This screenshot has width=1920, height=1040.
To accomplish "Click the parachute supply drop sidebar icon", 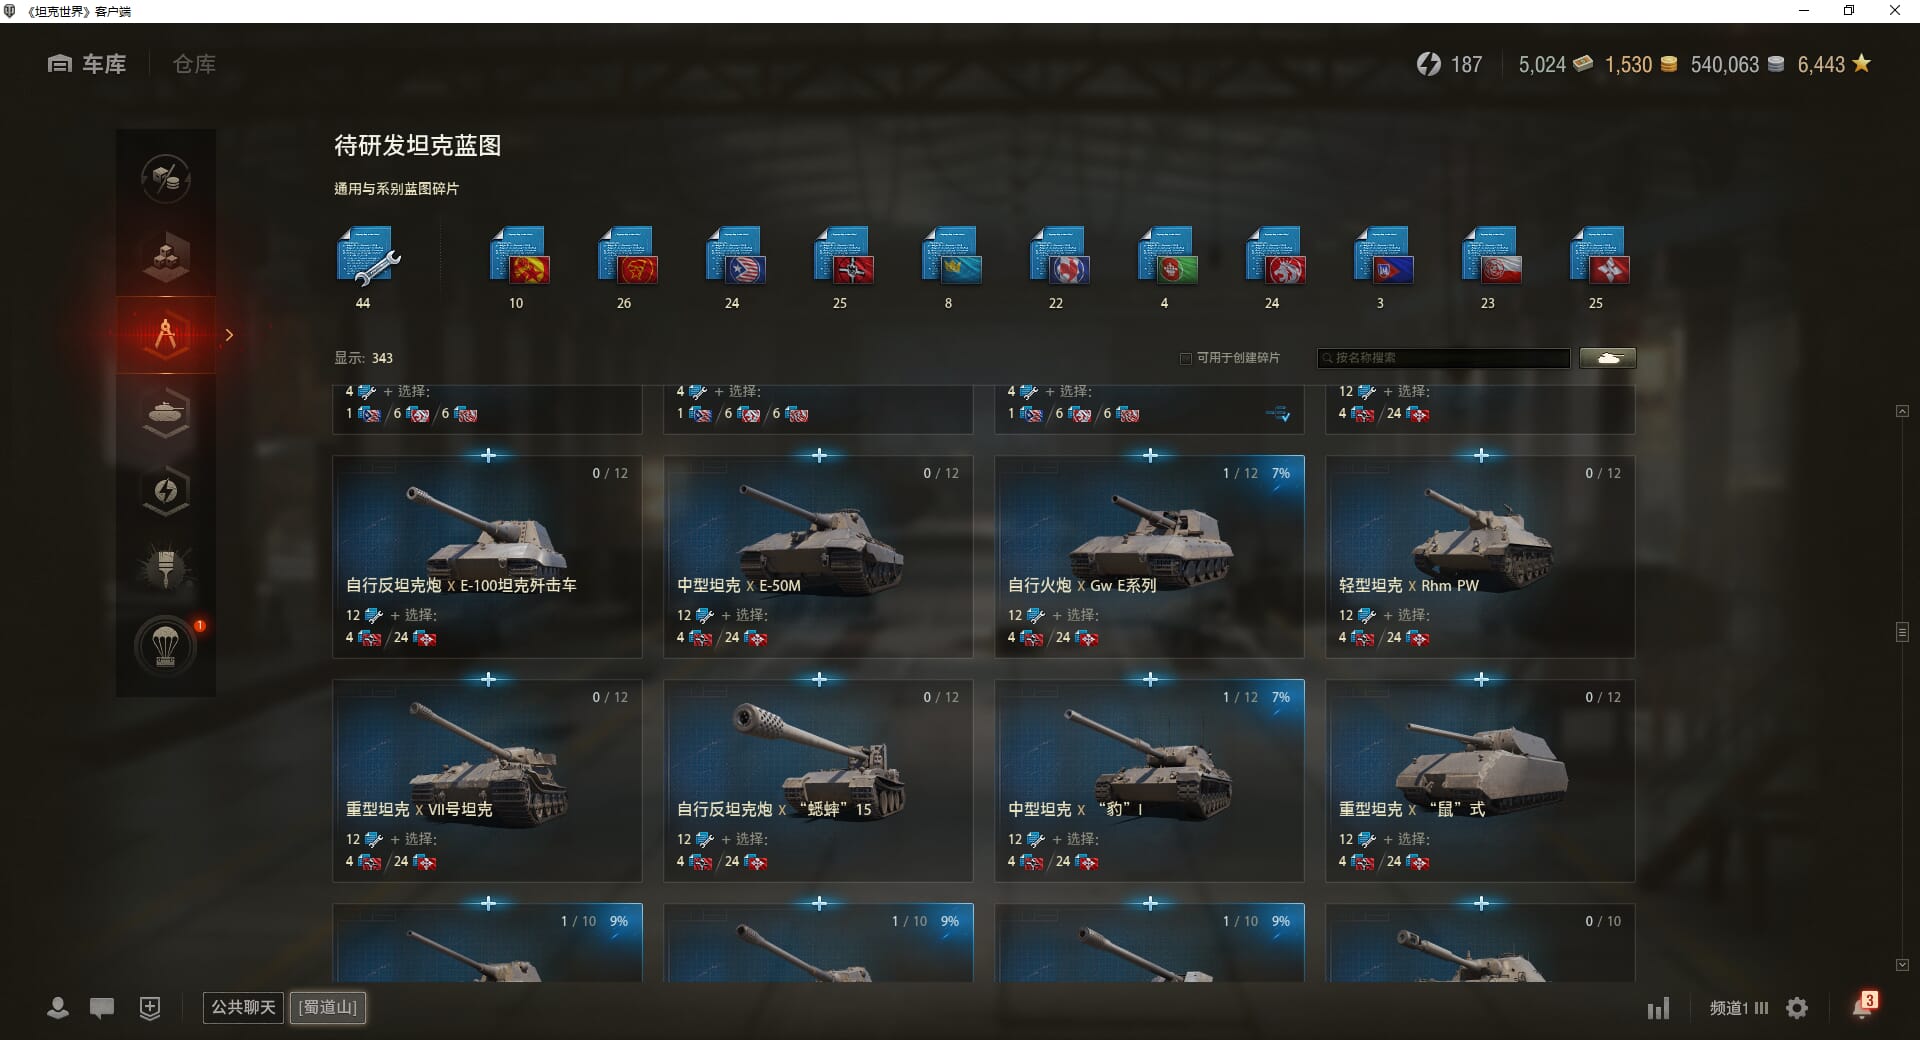I will pyautogui.click(x=166, y=646).
